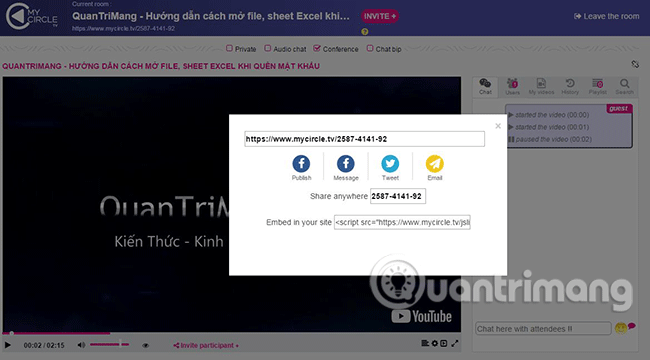Click the speaker mute icon
Image resolution: width=650 pixels, height=360 pixels.
[81, 345]
